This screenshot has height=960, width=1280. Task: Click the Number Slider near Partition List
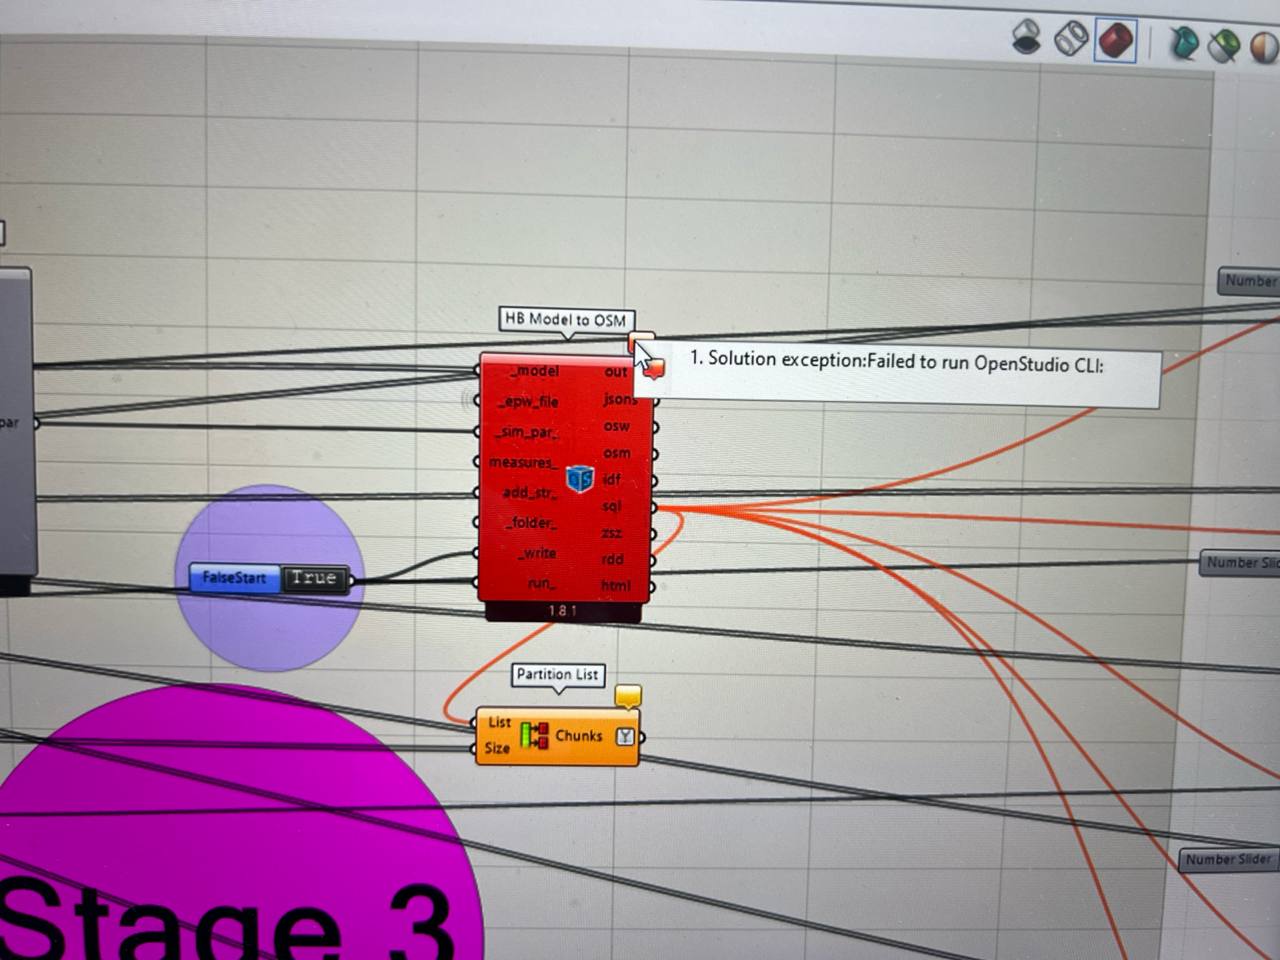1229,860
